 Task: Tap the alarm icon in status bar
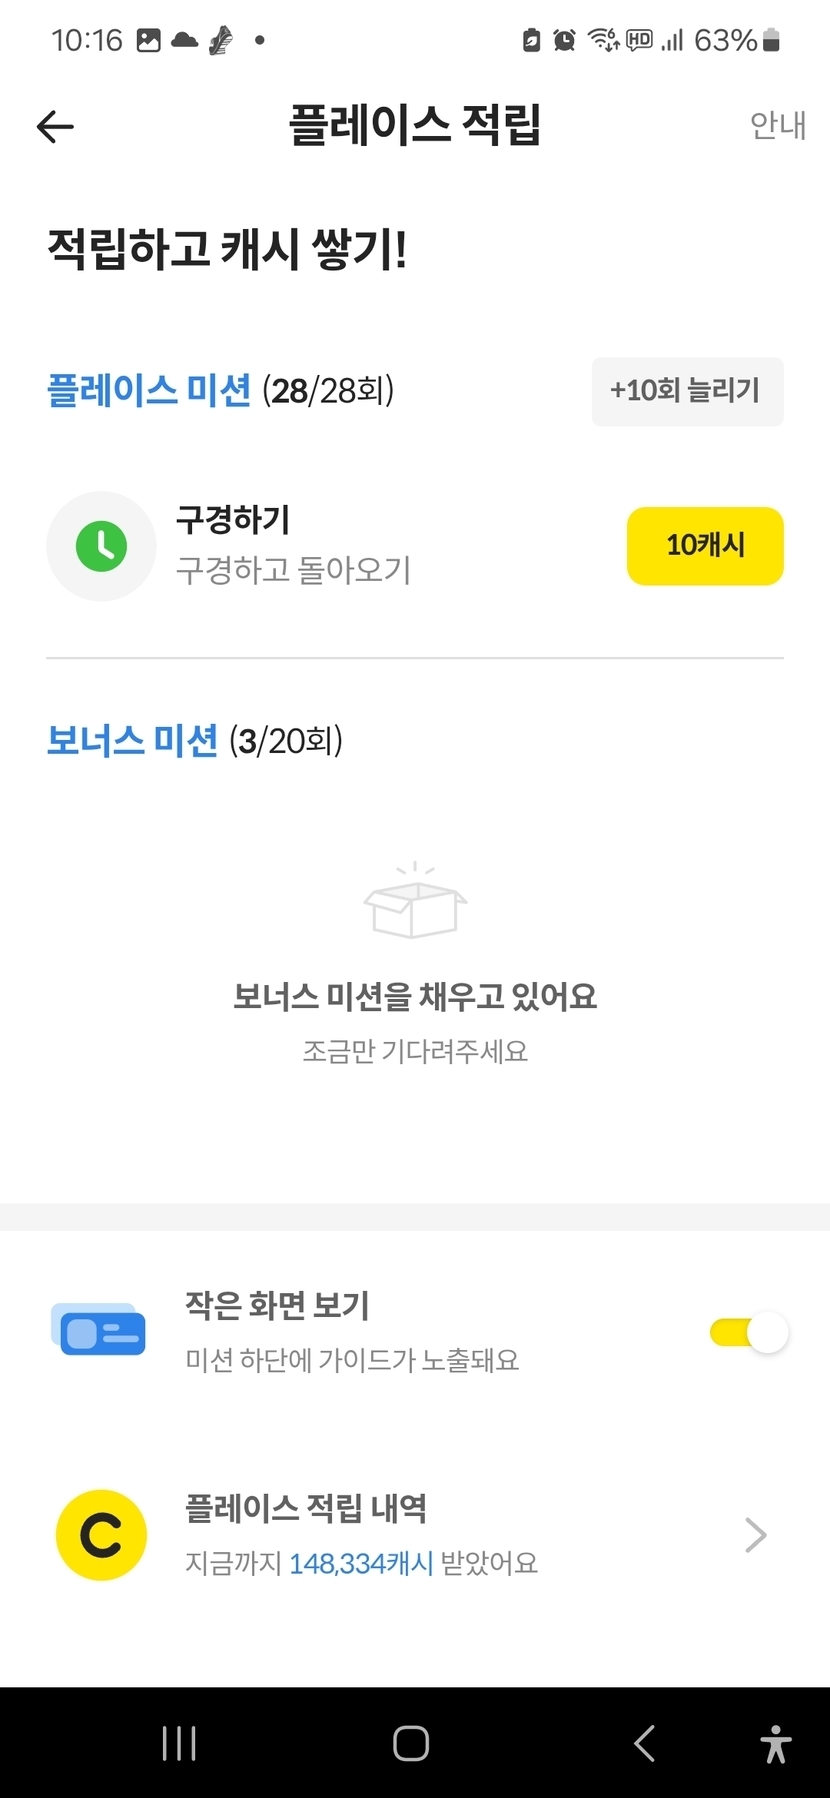coord(565,40)
